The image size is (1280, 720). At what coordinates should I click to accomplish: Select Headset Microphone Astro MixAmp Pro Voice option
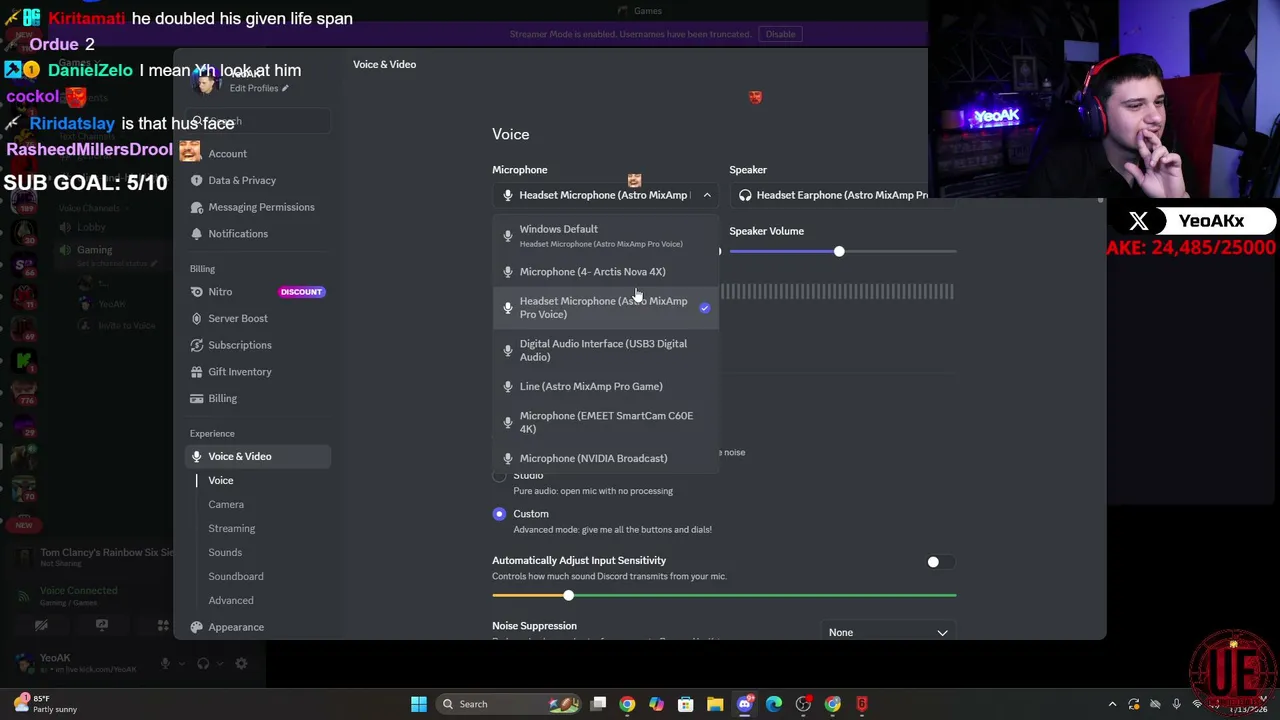(x=605, y=308)
